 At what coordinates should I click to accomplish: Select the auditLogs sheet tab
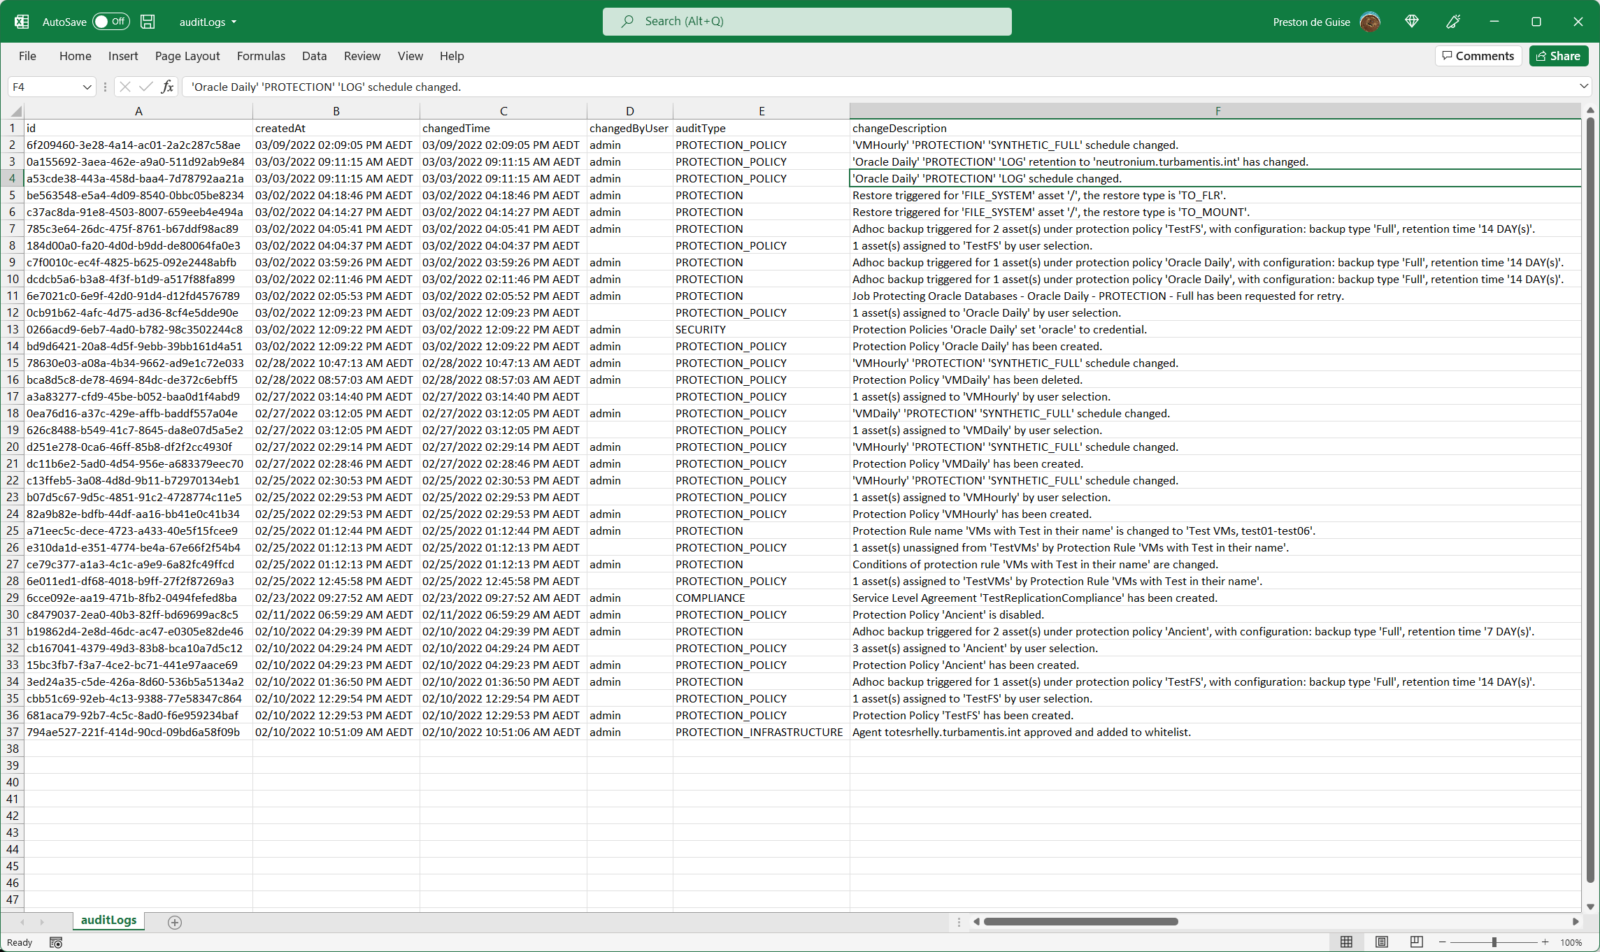[108, 919]
